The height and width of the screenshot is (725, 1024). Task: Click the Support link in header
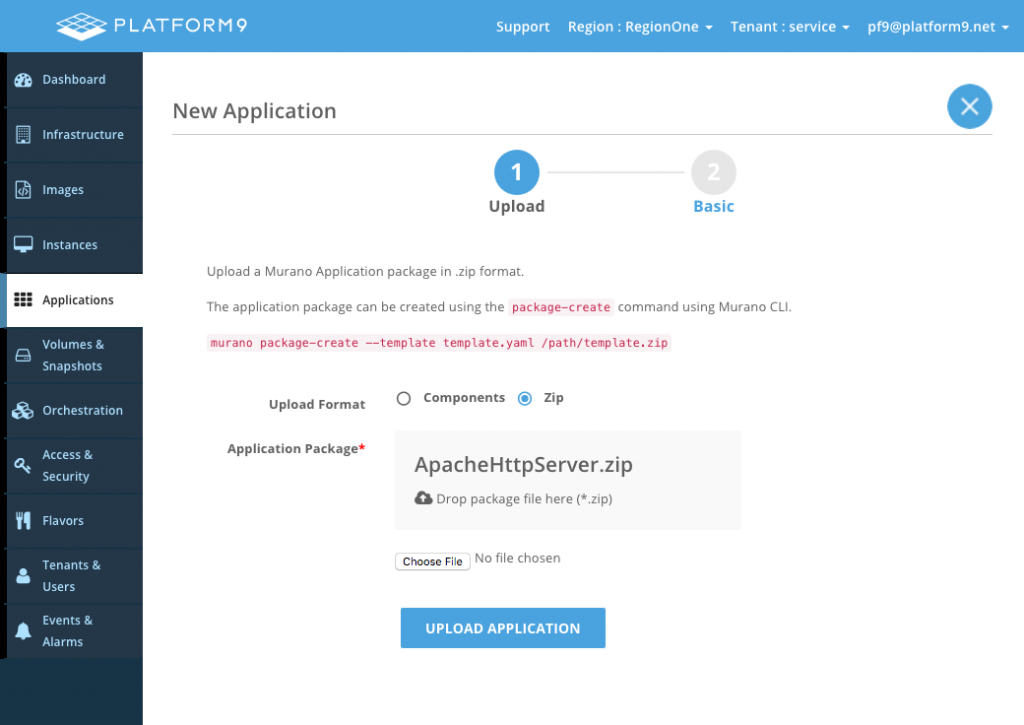click(x=523, y=27)
